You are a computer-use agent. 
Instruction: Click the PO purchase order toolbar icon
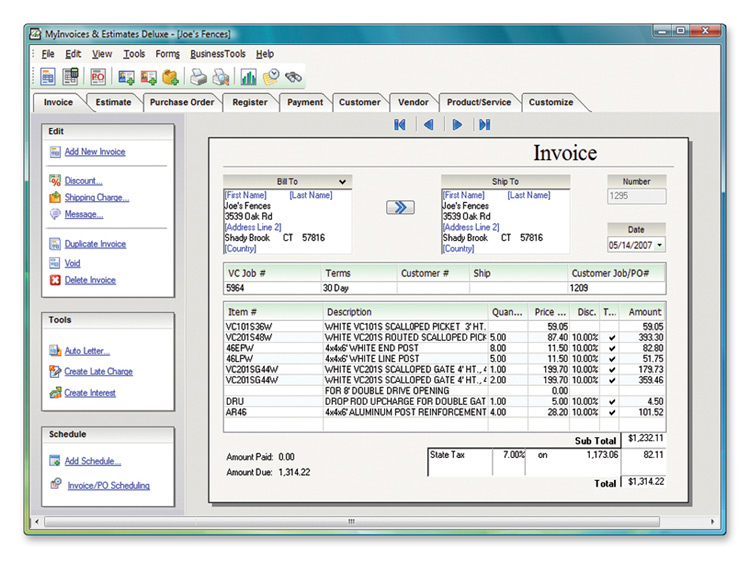pyautogui.click(x=98, y=77)
